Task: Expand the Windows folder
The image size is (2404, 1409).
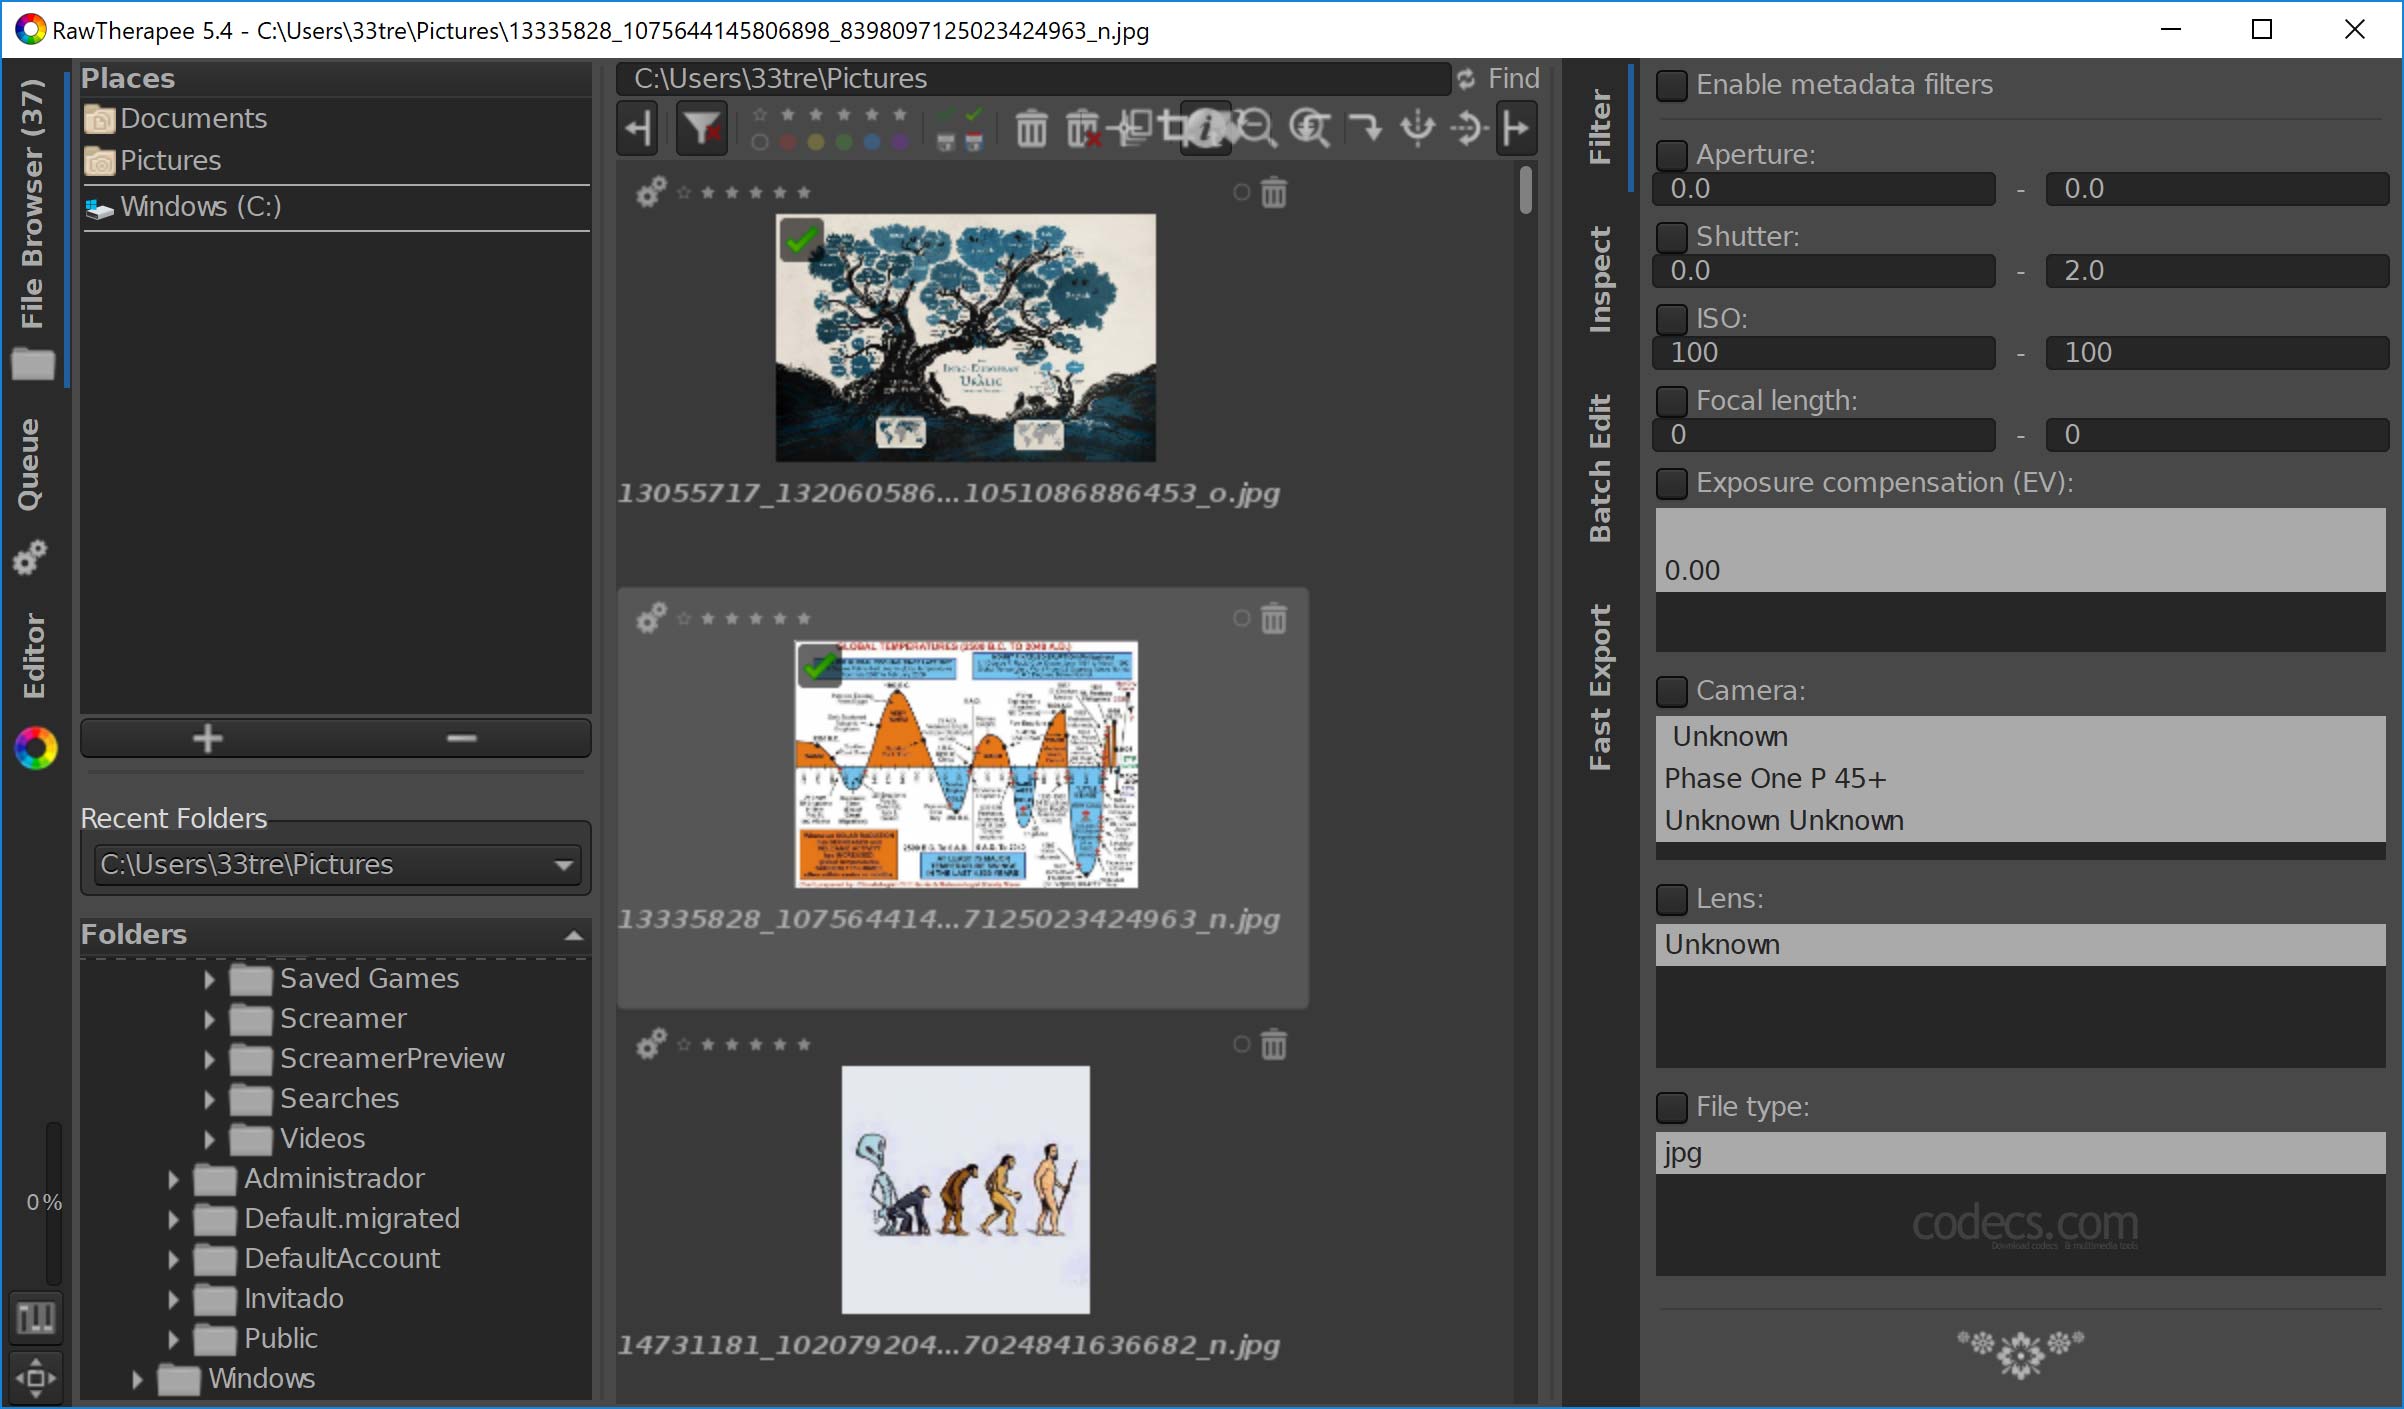Action: (137, 1379)
